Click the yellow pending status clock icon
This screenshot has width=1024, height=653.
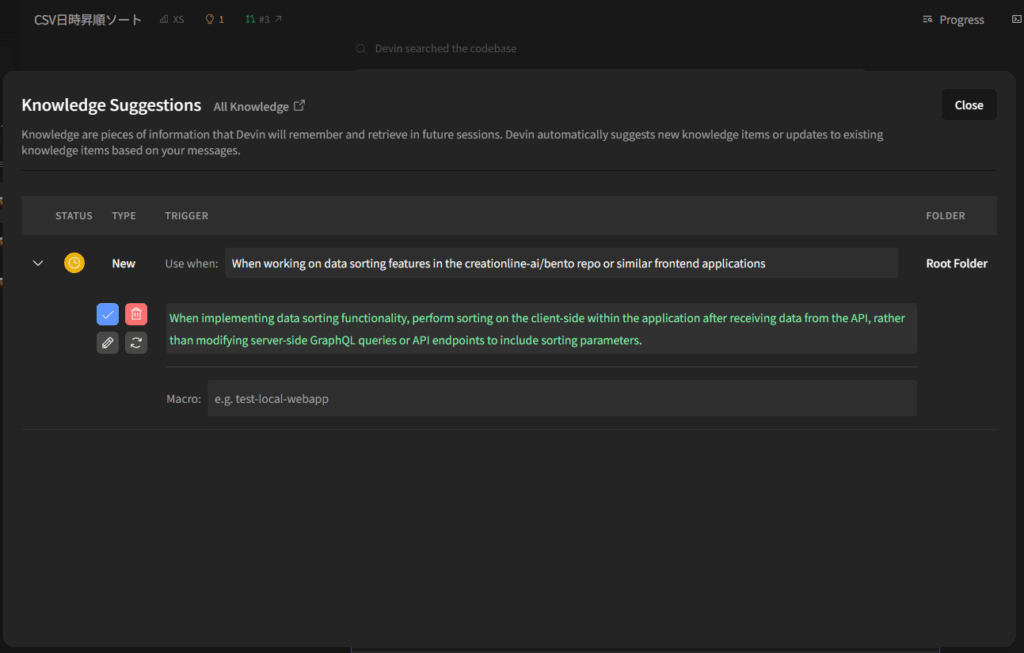coord(74,263)
